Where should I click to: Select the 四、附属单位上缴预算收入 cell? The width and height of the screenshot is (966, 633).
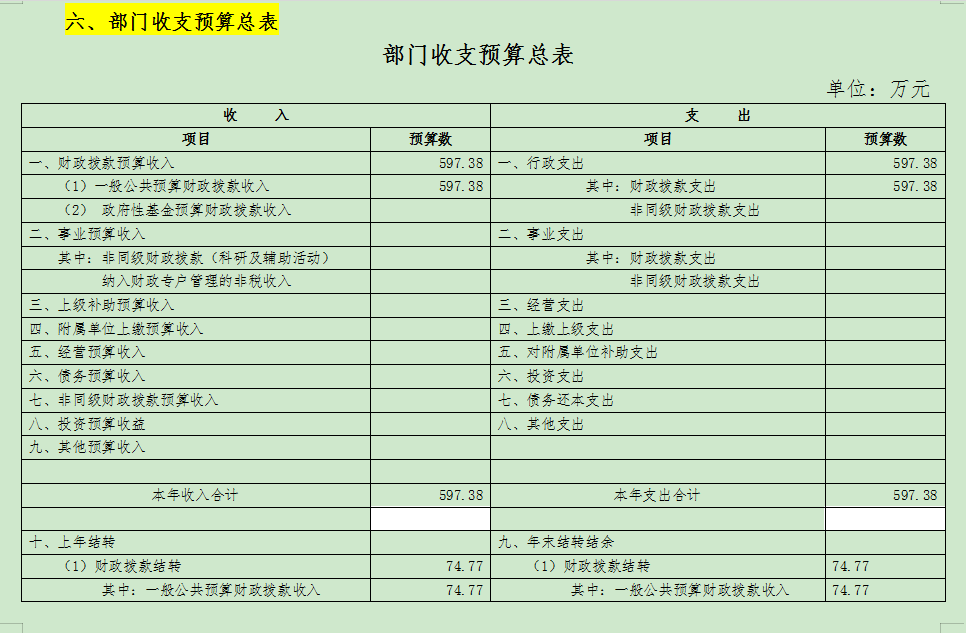point(116,329)
